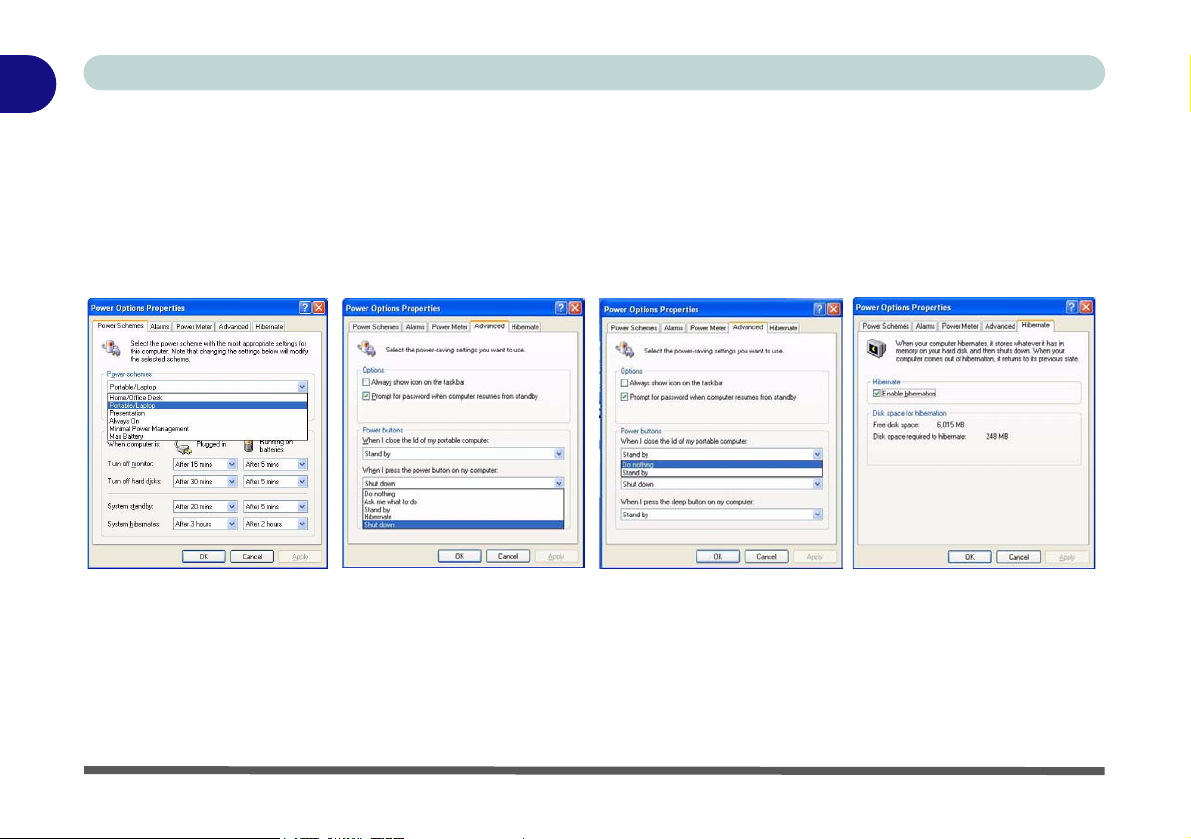Viewport: 1191px width, 839px height.
Task: Select 'Ask me what to do' power button option
Action: point(463,502)
